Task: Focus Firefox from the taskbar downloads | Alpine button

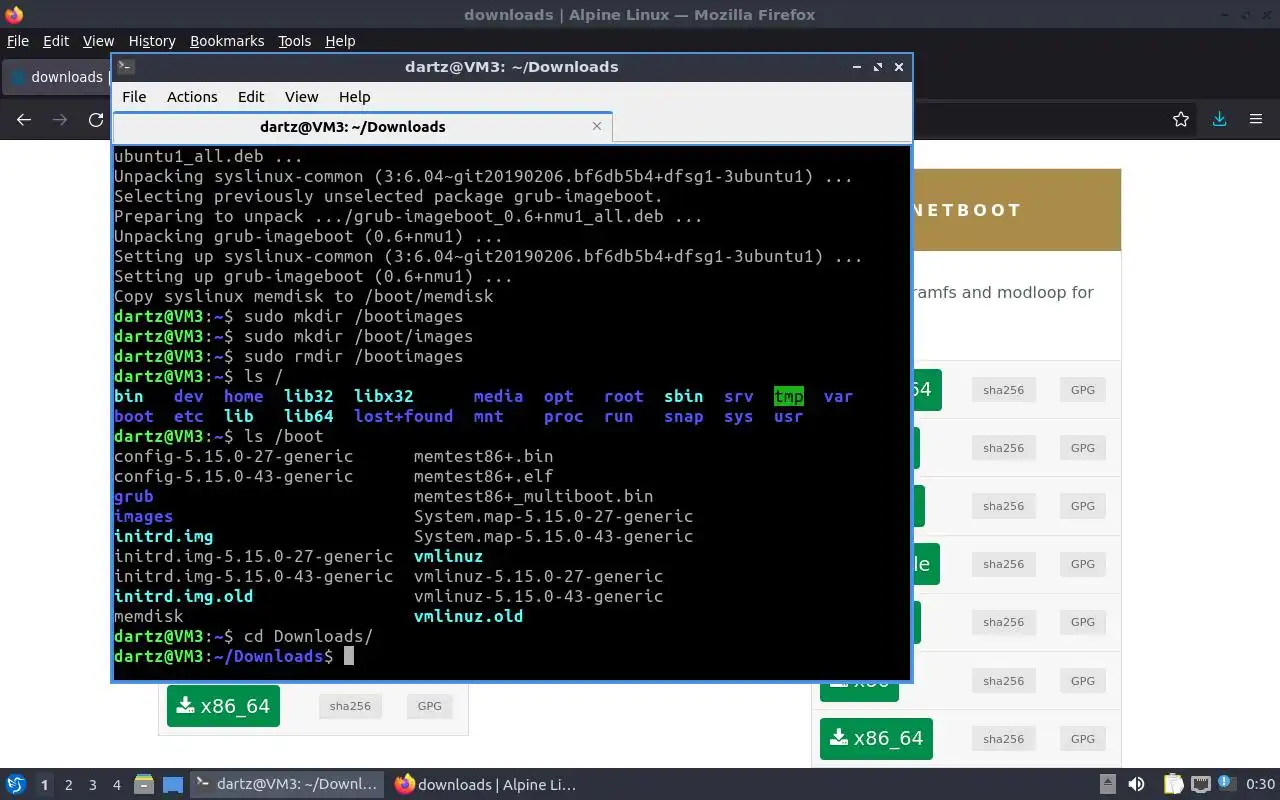Action: click(x=487, y=784)
